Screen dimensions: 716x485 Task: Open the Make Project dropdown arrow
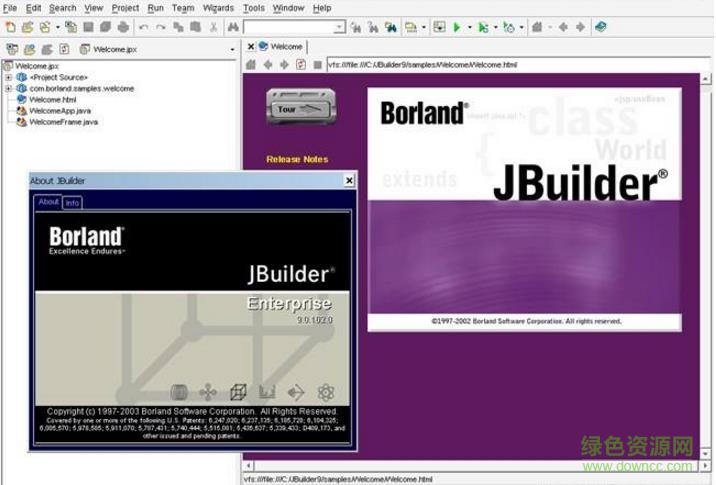(x=424, y=27)
